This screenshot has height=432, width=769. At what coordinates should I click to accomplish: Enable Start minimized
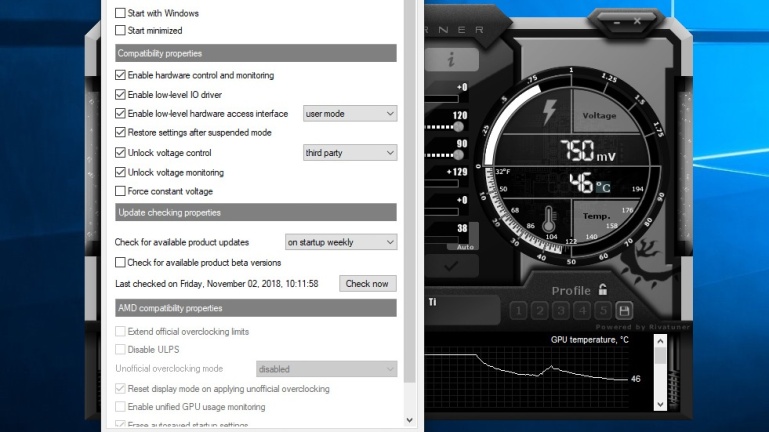click(x=120, y=30)
